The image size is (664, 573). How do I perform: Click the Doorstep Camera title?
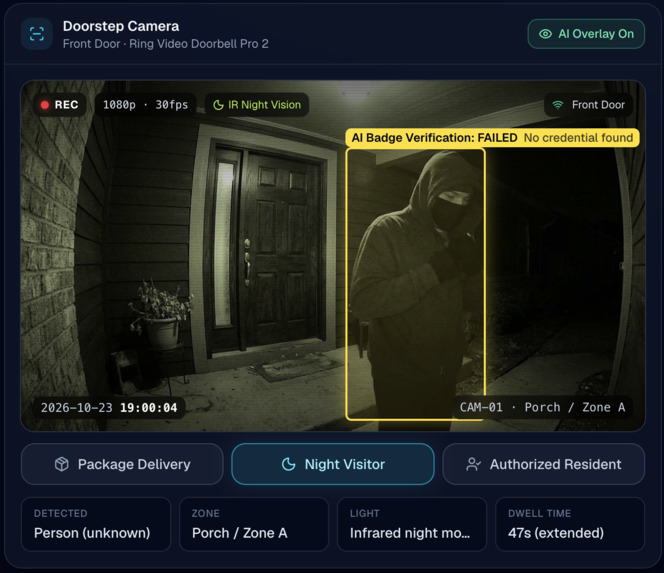click(x=121, y=26)
